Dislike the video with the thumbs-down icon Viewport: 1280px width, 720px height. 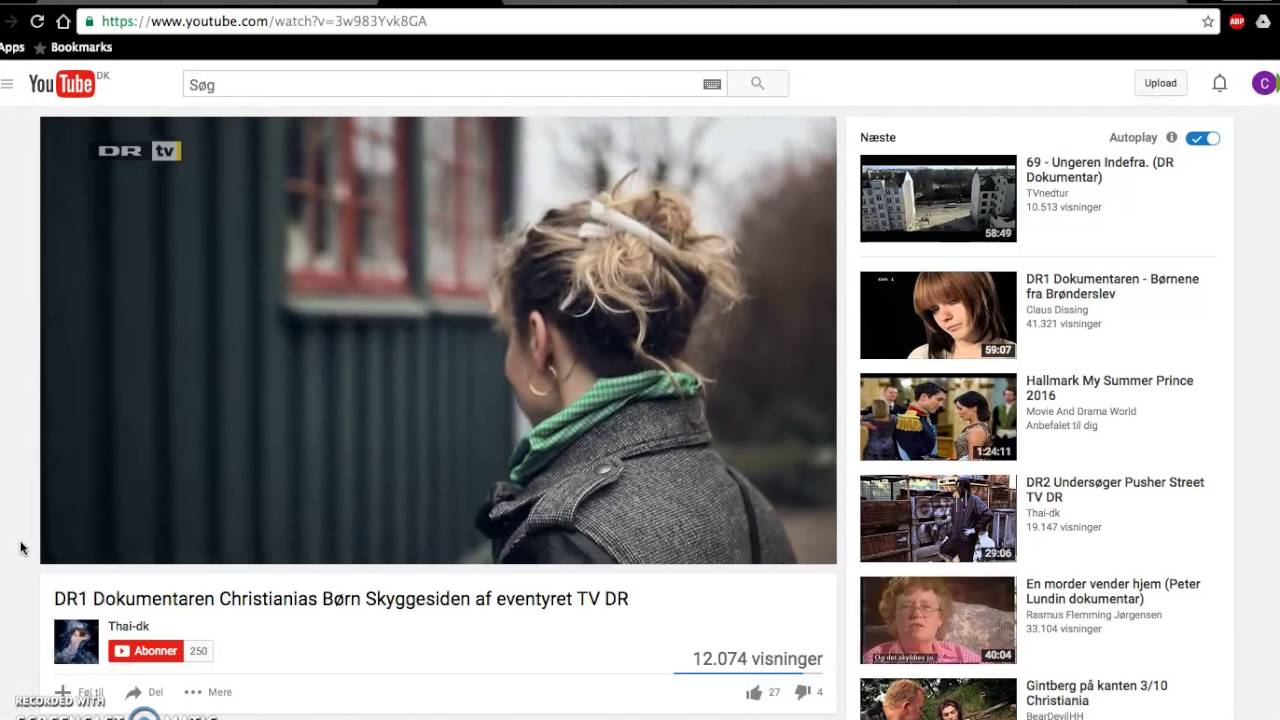point(802,692)
